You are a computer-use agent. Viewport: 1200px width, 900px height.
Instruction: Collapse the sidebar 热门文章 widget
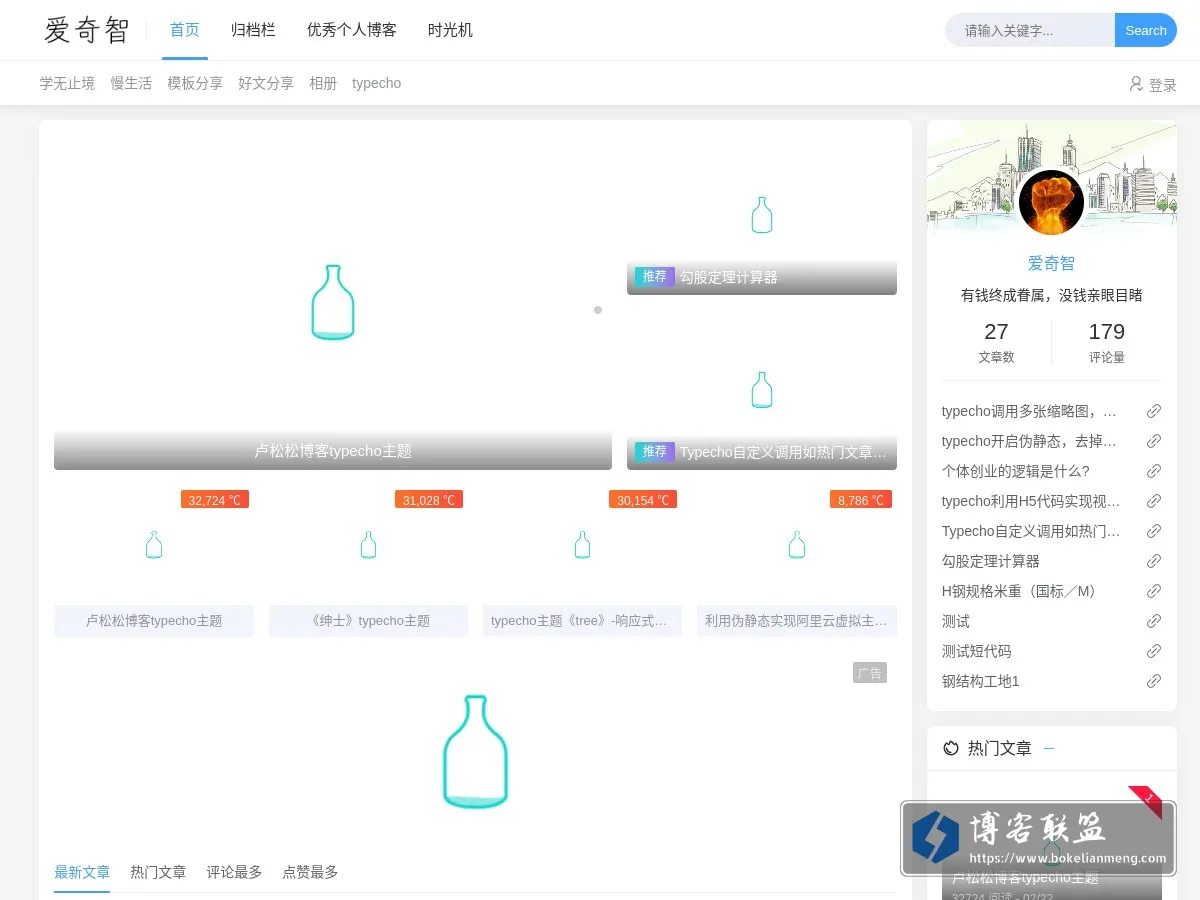tap(1049, 748)
